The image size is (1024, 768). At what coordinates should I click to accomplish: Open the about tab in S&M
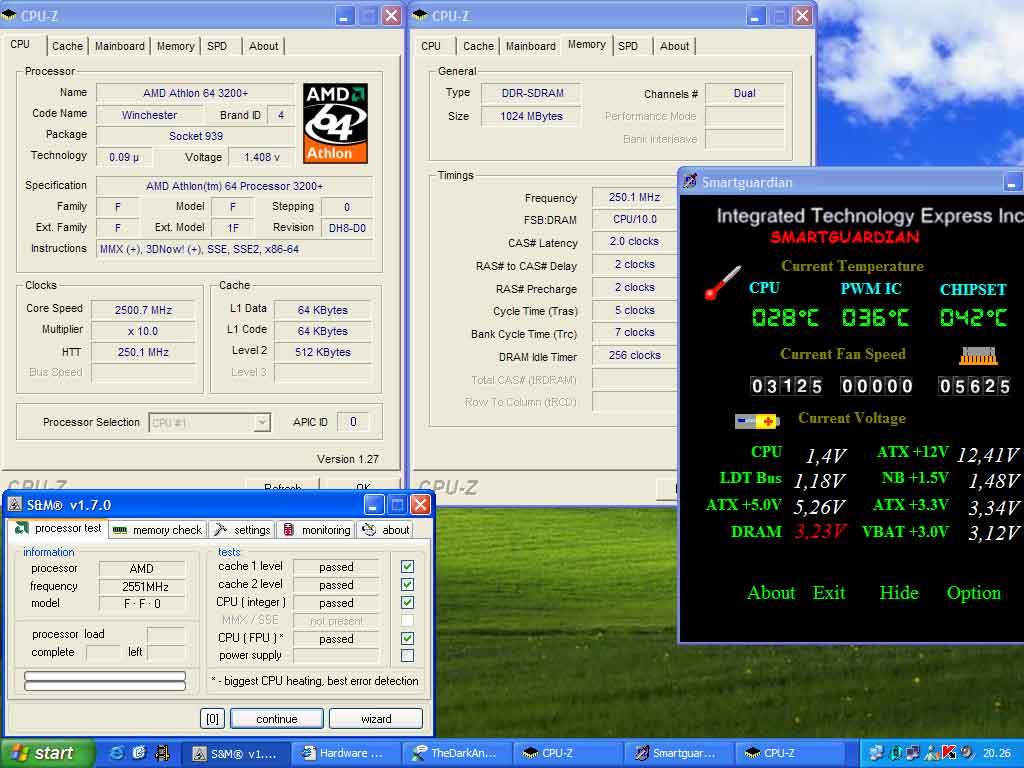387,530
